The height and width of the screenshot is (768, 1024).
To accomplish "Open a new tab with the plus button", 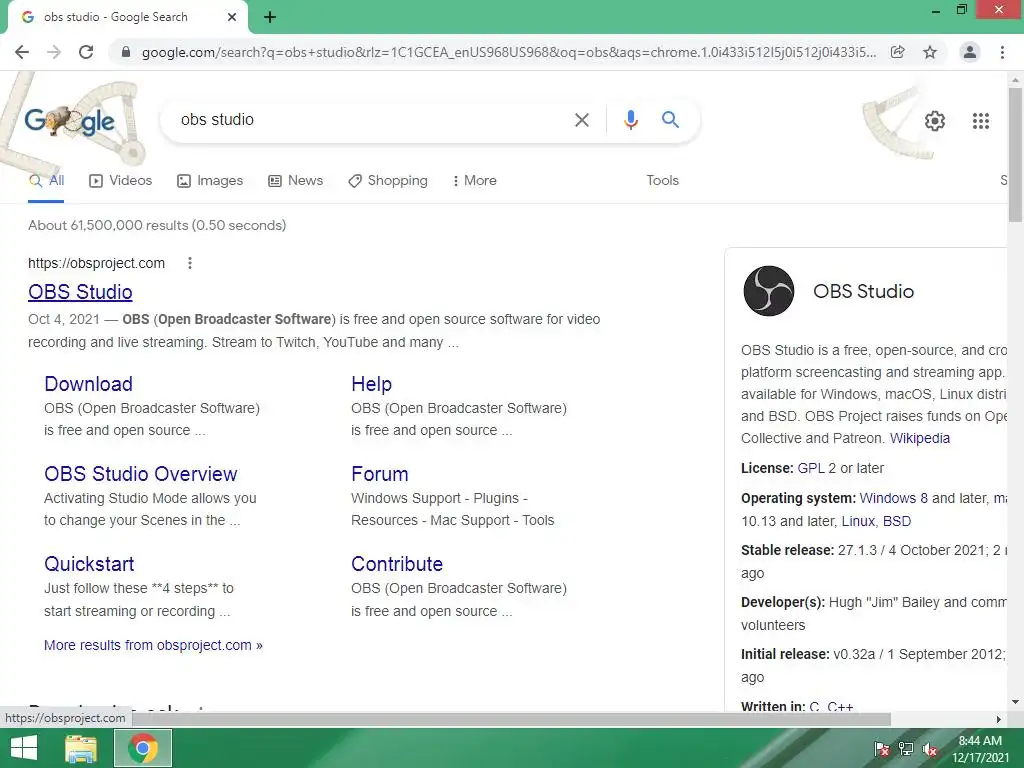I will [x=270, y=17].
